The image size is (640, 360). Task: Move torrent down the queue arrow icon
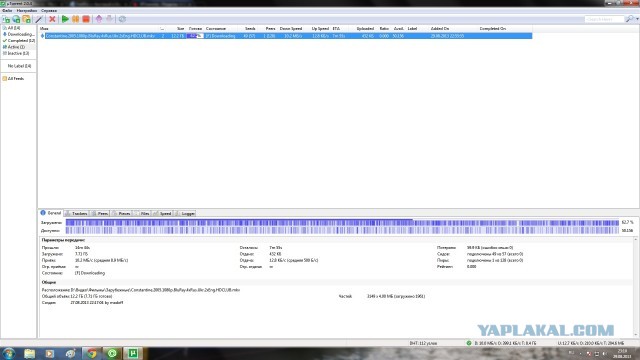[x=109, y=19]
